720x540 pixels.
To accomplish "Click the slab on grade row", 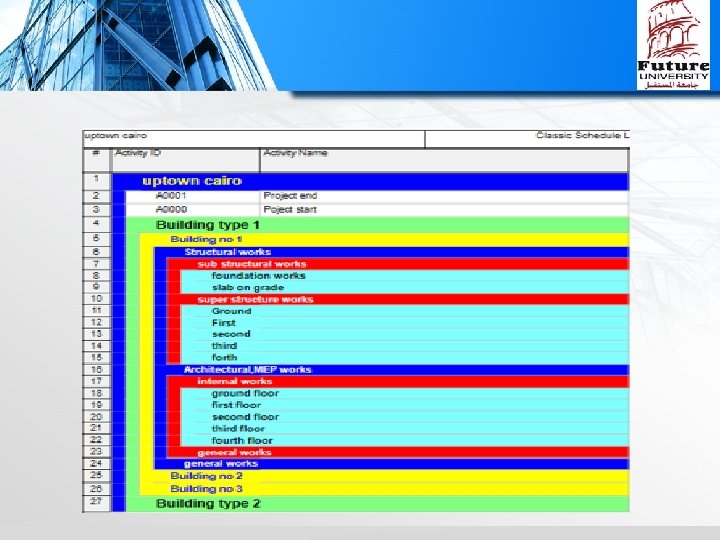I will [405, 288].
